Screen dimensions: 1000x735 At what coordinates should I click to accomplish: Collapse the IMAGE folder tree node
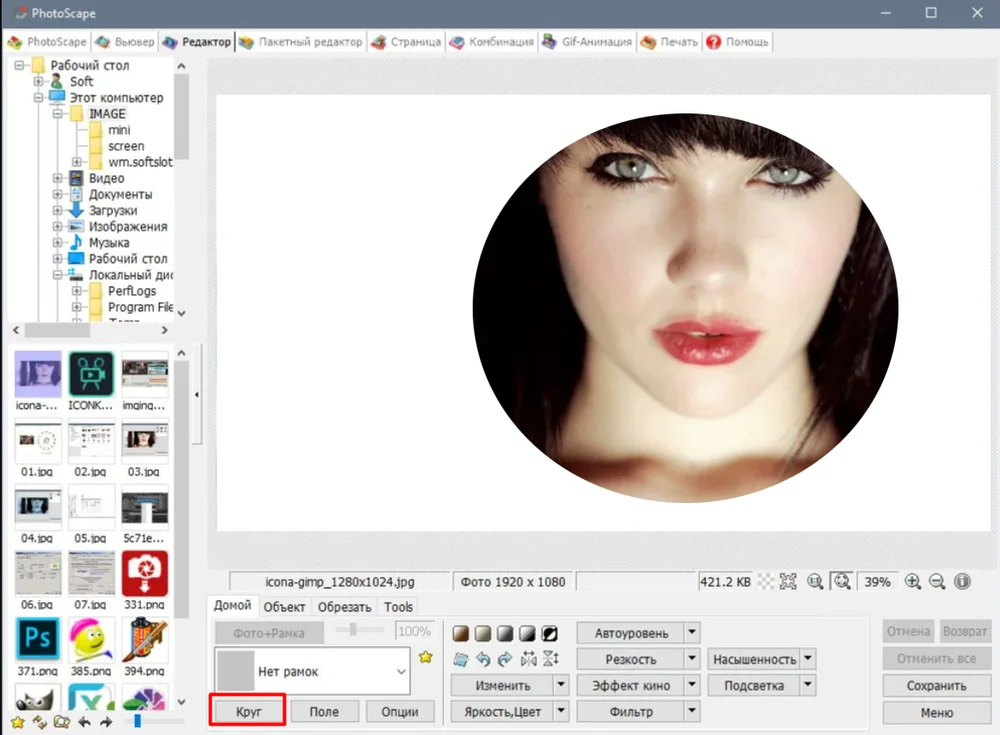pos(57,114)
